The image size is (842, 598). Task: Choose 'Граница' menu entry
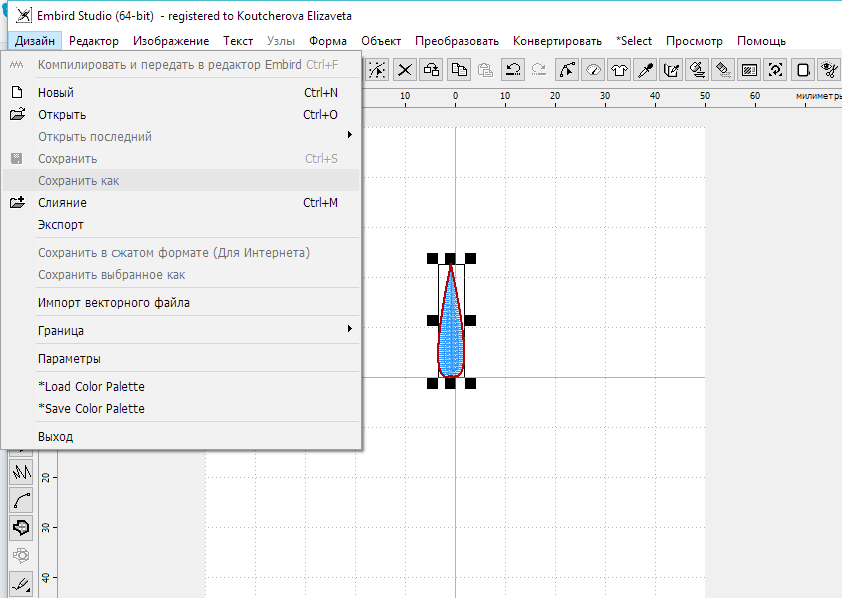click(181, 330)
